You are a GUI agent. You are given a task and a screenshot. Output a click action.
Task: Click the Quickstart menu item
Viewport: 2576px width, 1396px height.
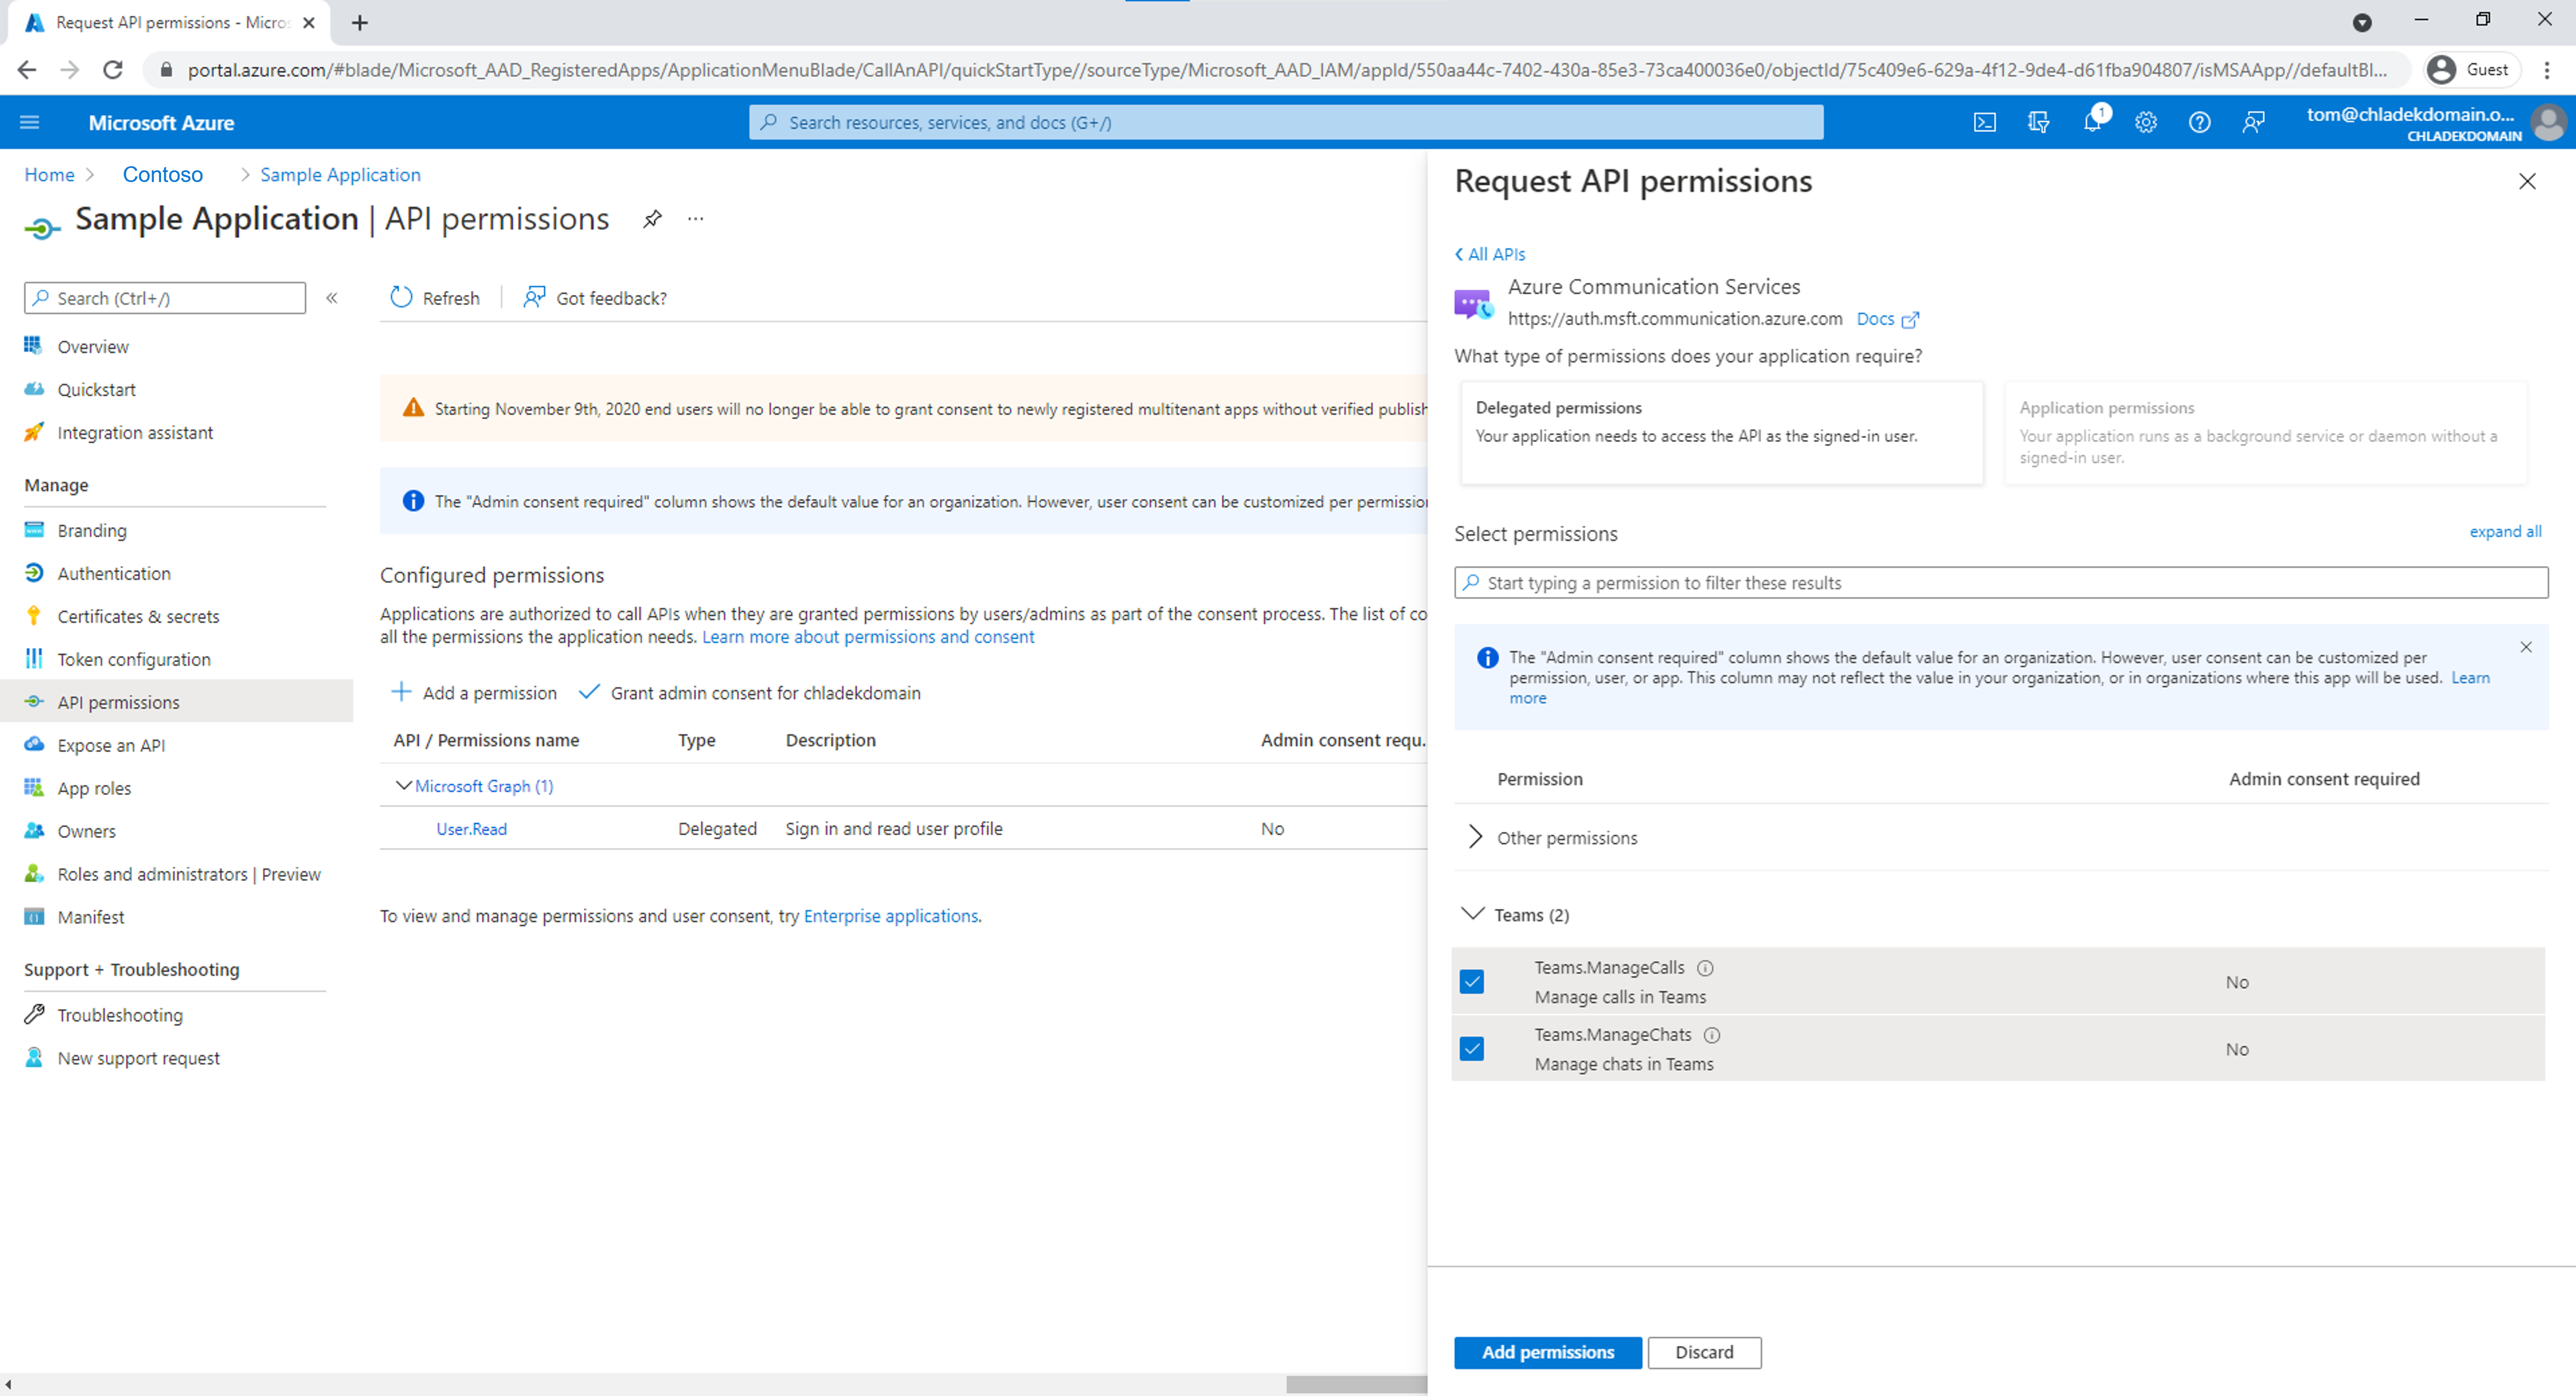coord(95,389)
